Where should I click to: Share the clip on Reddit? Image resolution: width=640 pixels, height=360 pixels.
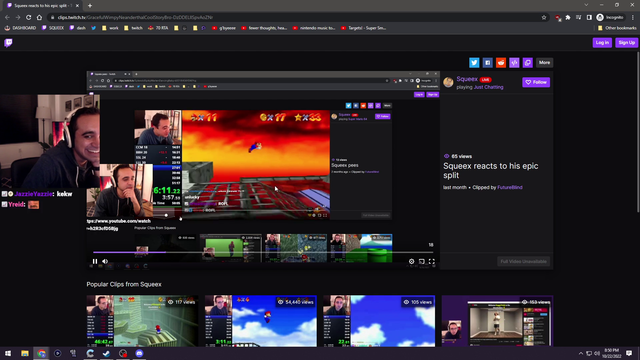pyautogui.click(x=501, y=62)
